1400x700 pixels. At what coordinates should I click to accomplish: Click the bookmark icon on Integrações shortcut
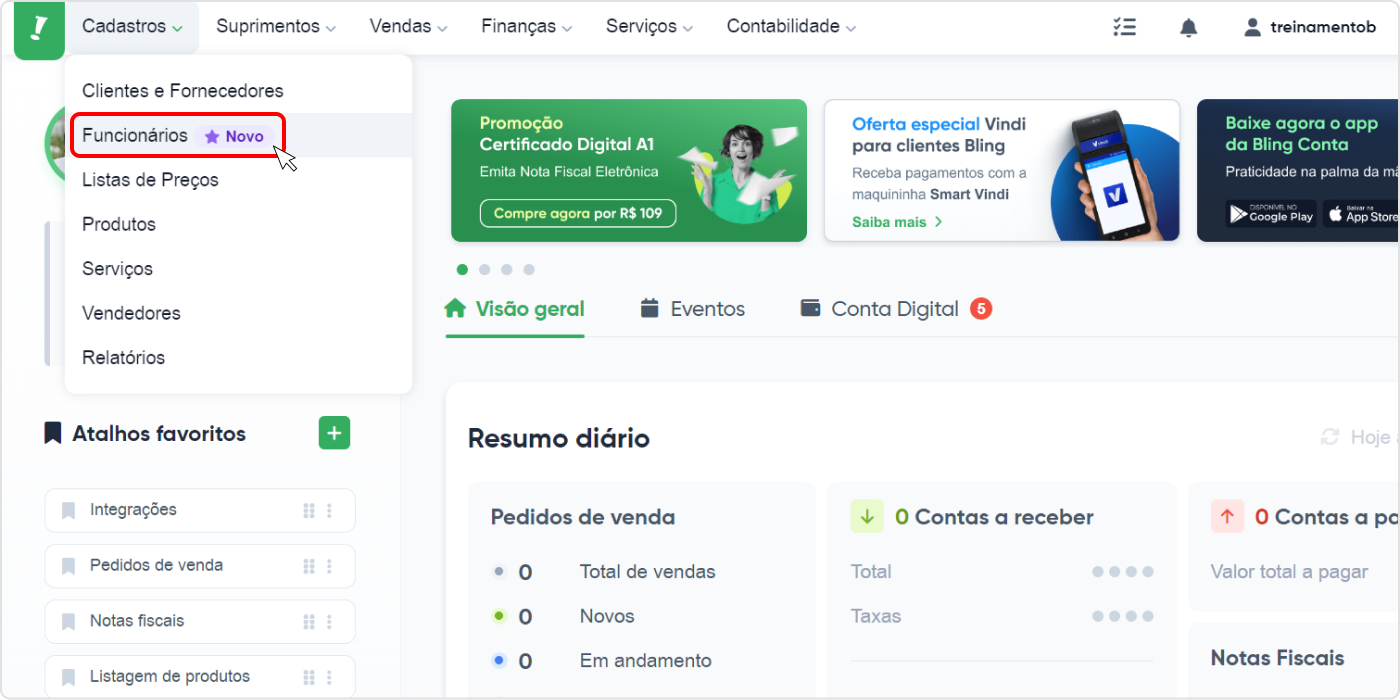69,510
